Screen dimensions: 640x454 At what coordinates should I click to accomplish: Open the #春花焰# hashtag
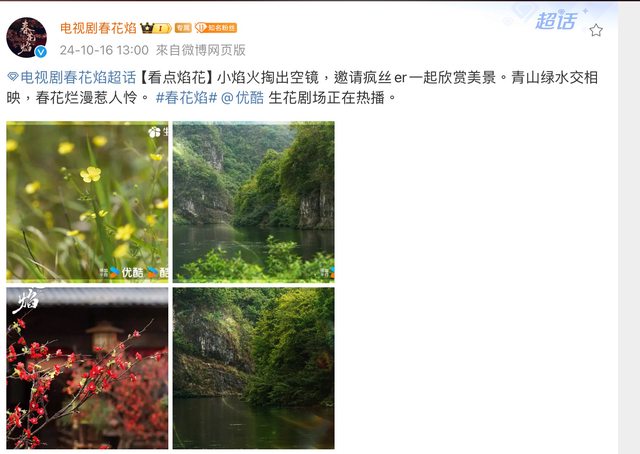coord(186,98)
